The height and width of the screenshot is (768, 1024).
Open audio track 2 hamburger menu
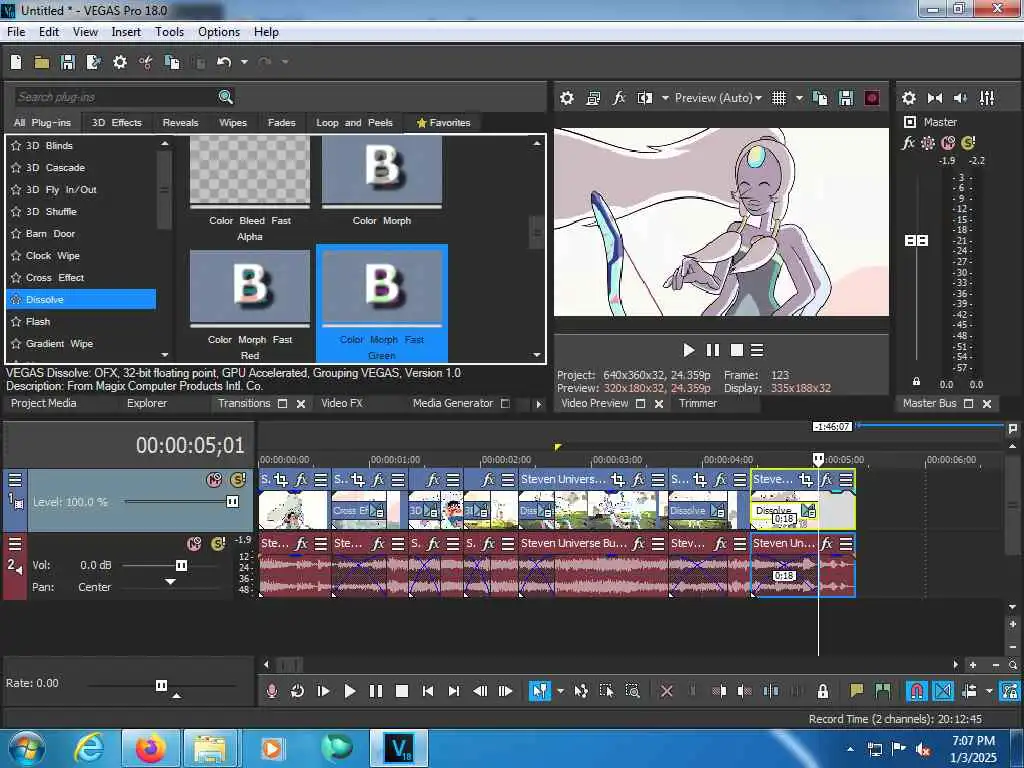coord(15,543)
